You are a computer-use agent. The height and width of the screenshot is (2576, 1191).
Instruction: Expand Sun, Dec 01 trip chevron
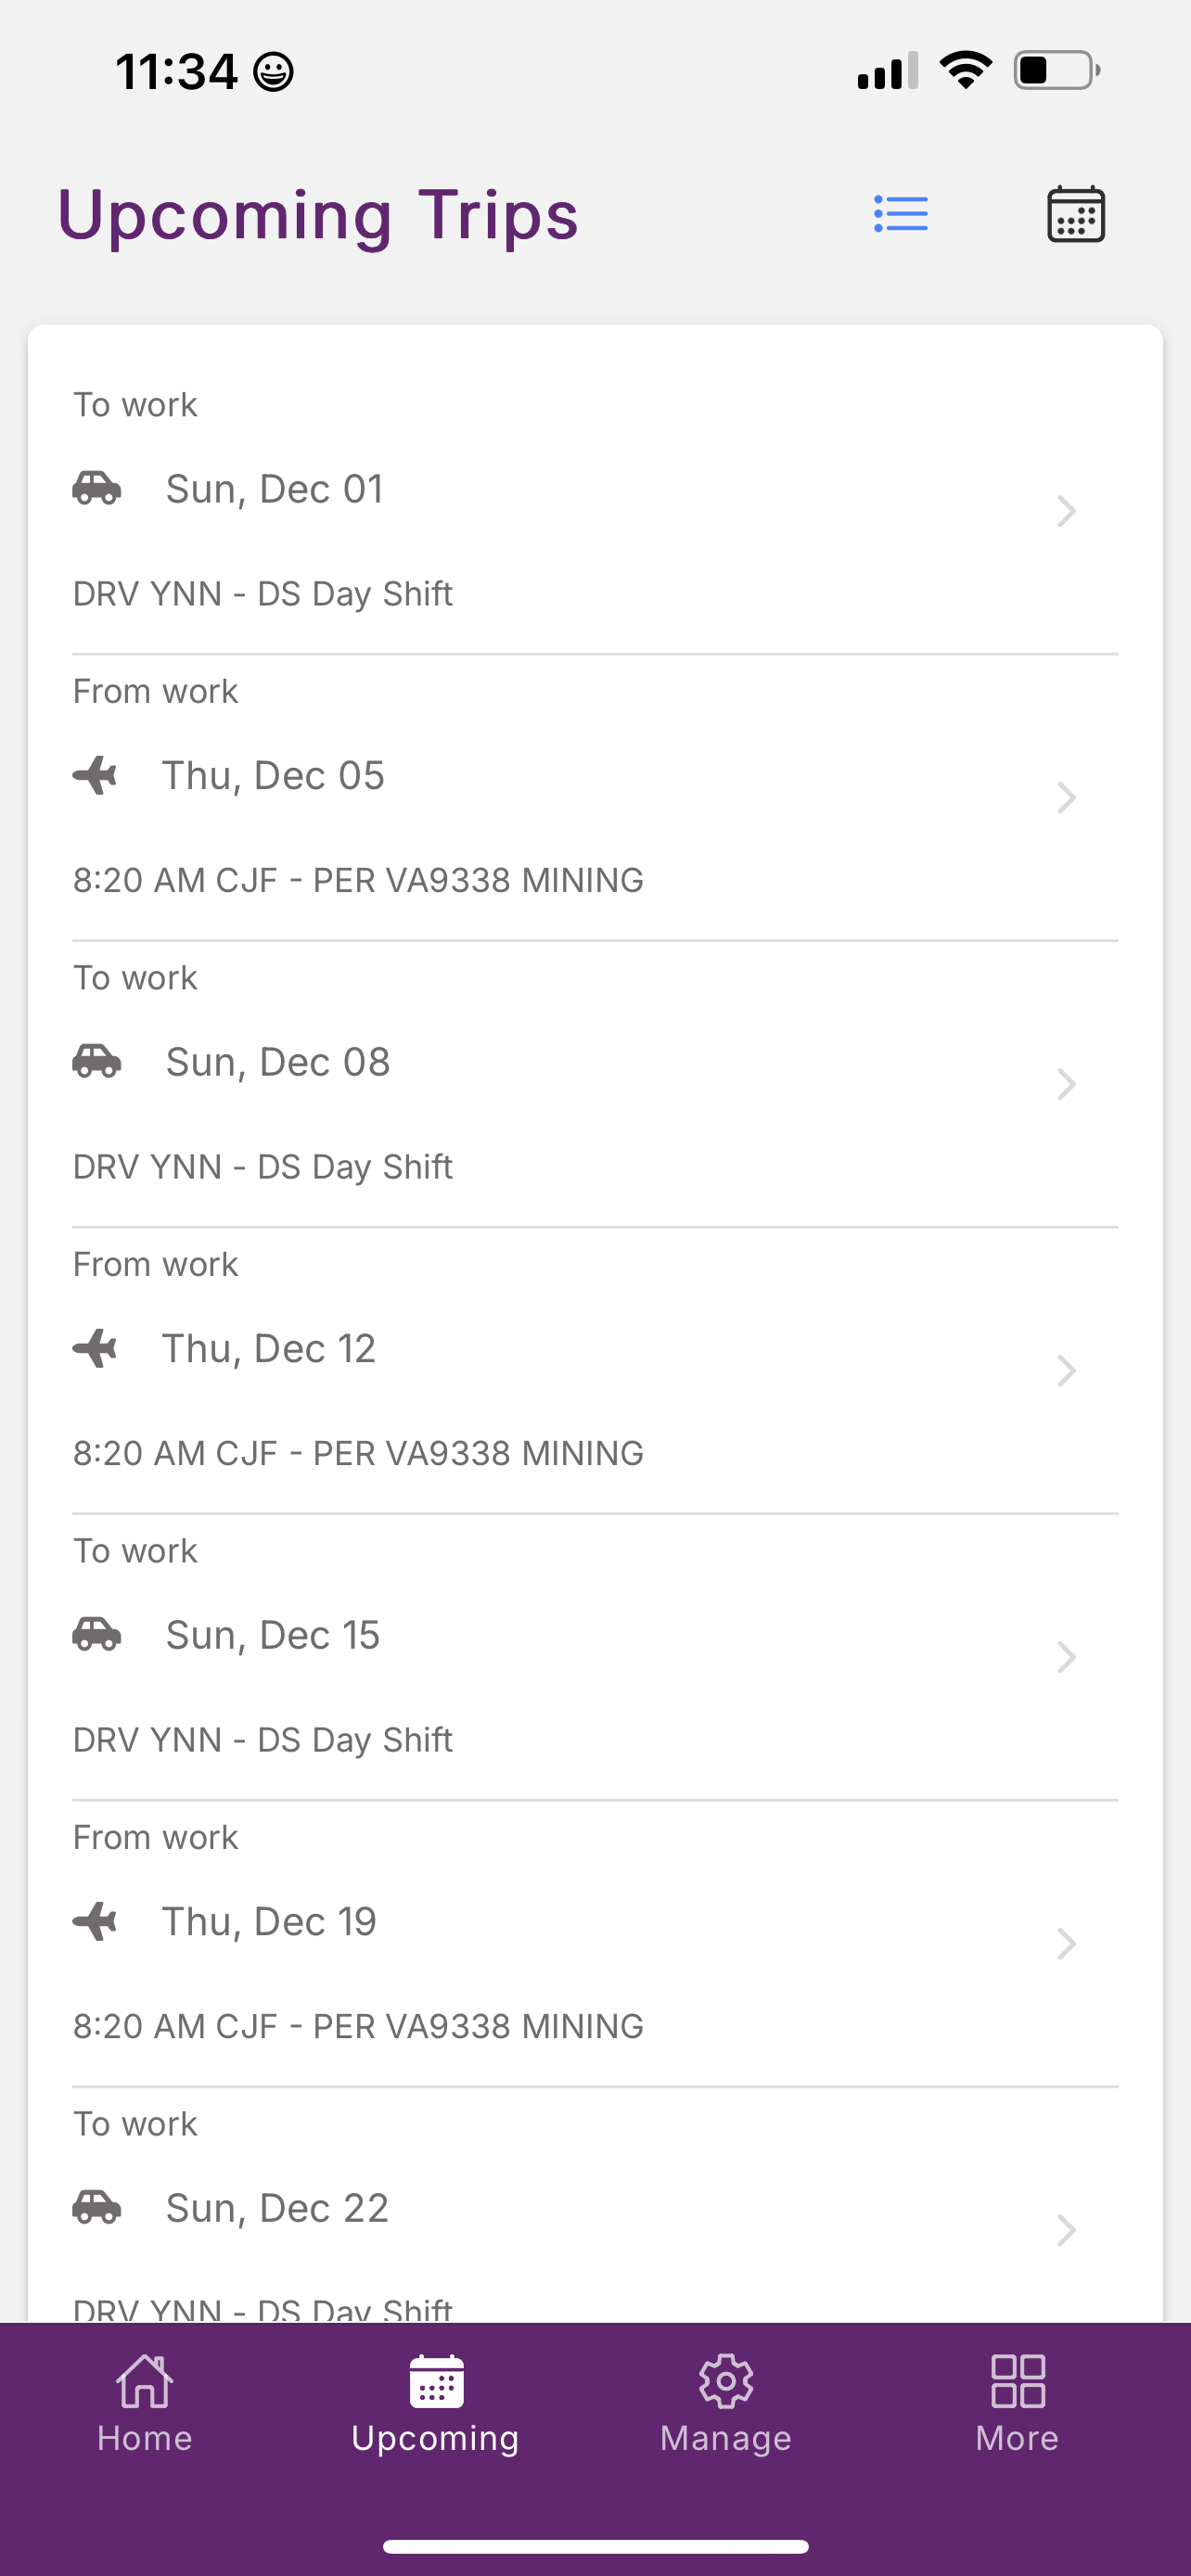pyautogui.click(x=1066, y=511)
